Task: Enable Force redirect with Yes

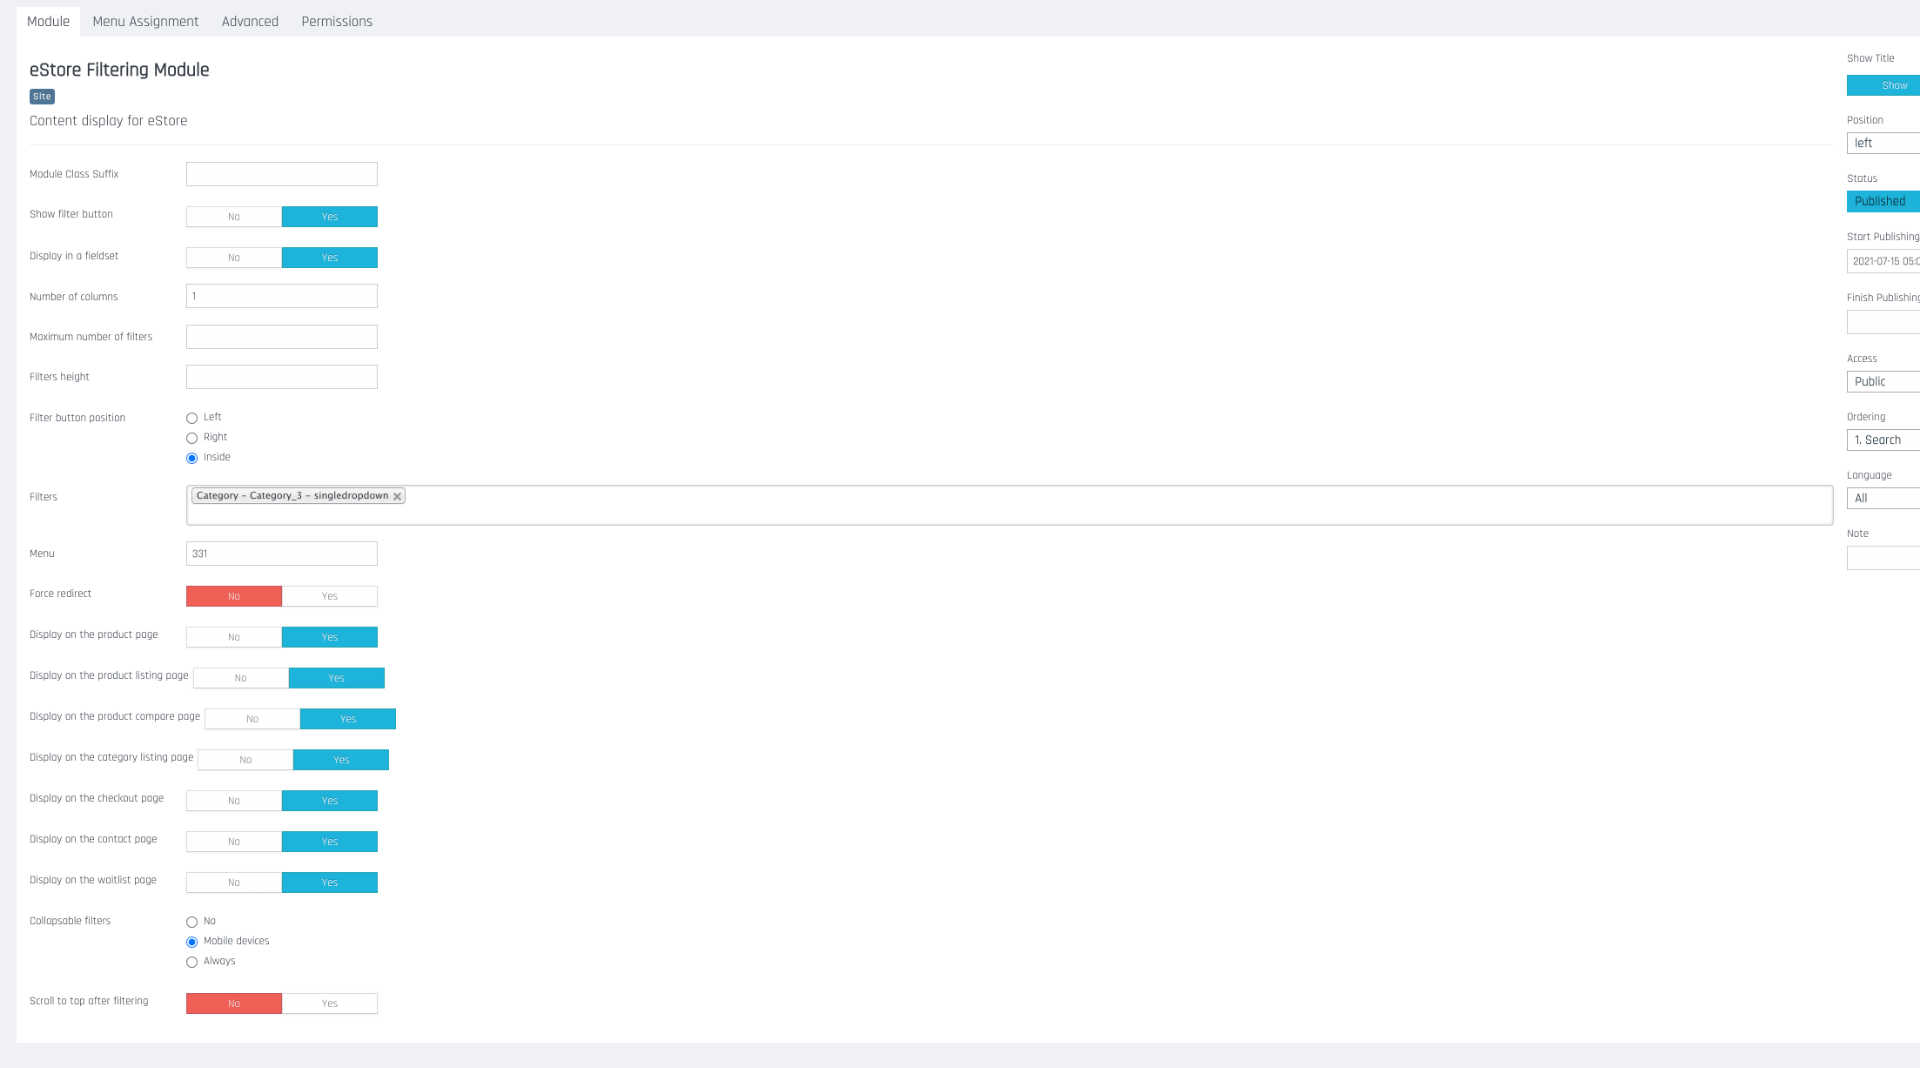Action: coord(329,596)
